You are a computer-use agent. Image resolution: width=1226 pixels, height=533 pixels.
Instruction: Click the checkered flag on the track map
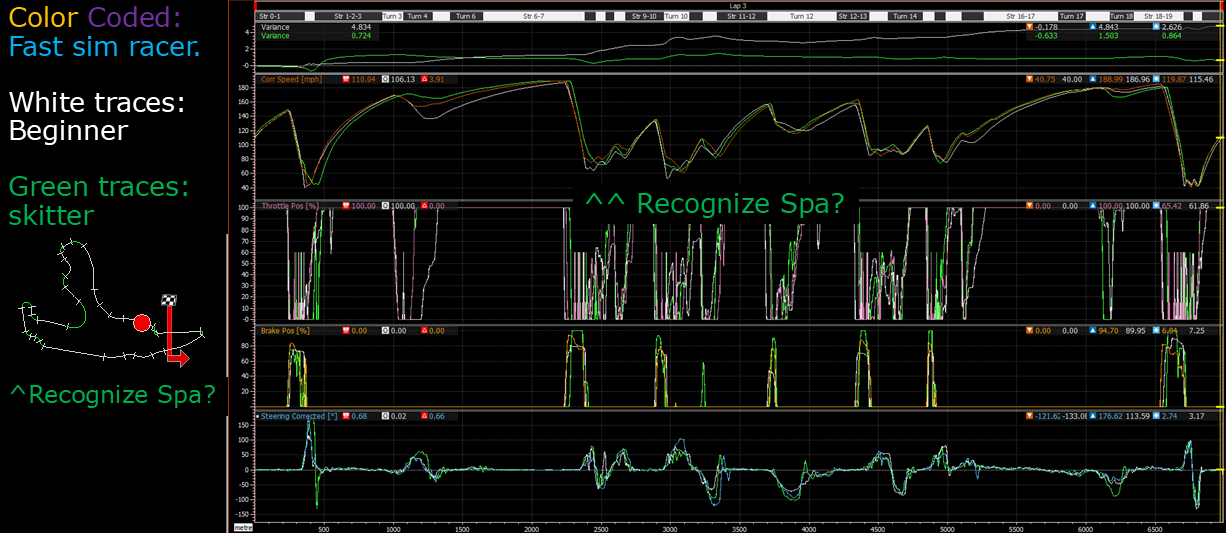(x=169, y=300)
